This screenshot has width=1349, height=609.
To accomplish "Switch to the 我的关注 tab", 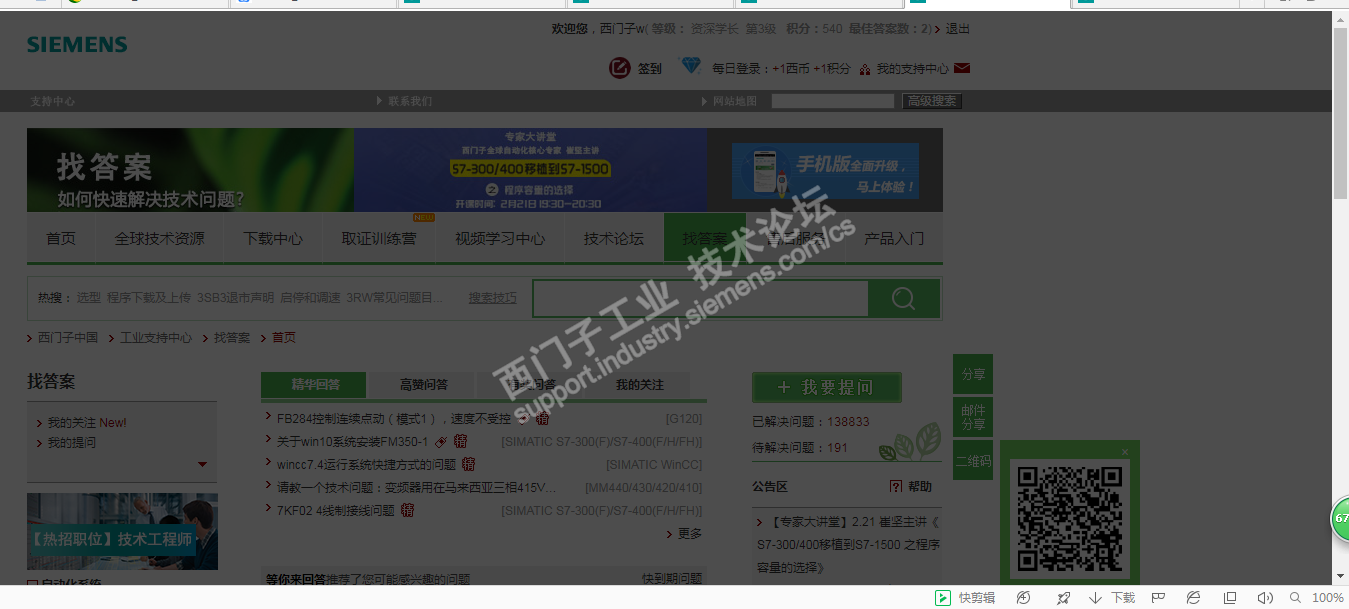I will point(640,385).
